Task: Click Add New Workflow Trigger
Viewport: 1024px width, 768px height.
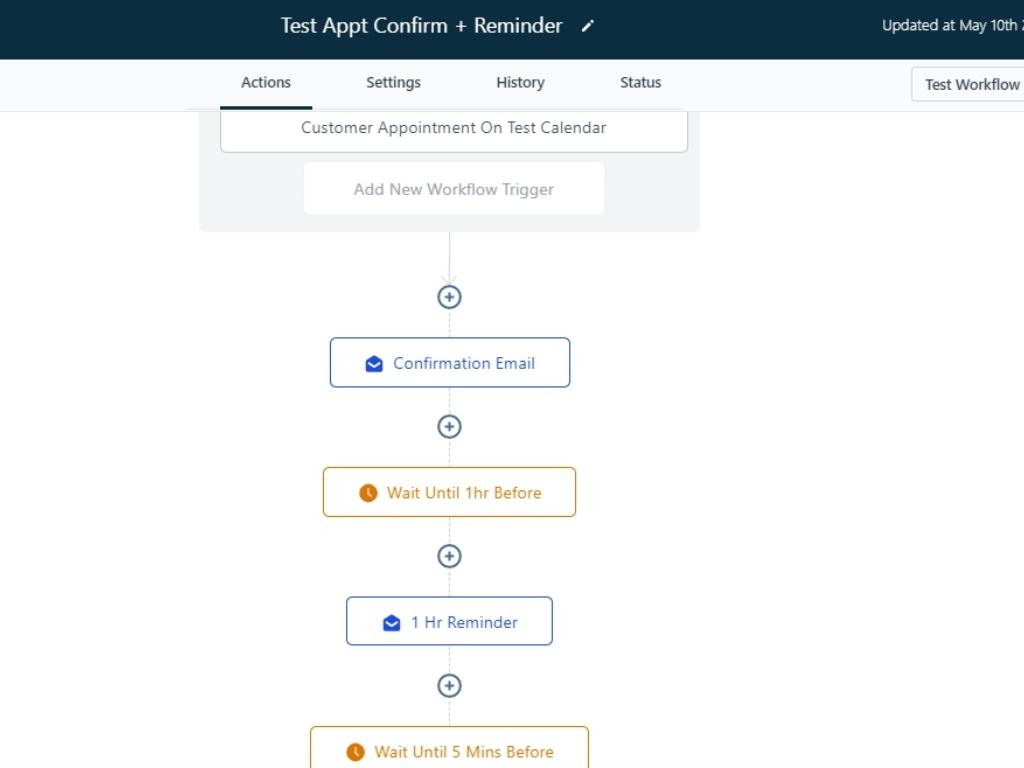Action: click(454, 189)
